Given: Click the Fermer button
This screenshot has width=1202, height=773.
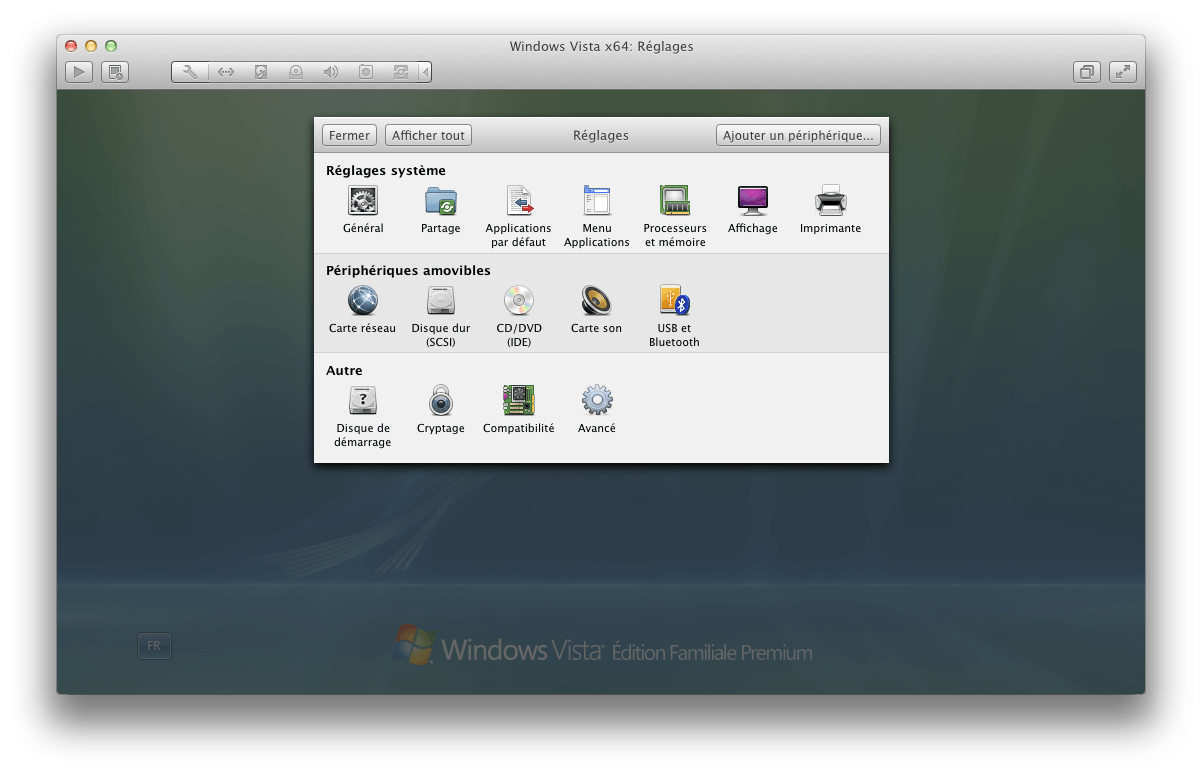Looking at the screenshot, I should pyautogui.click(x=349, y=135).
